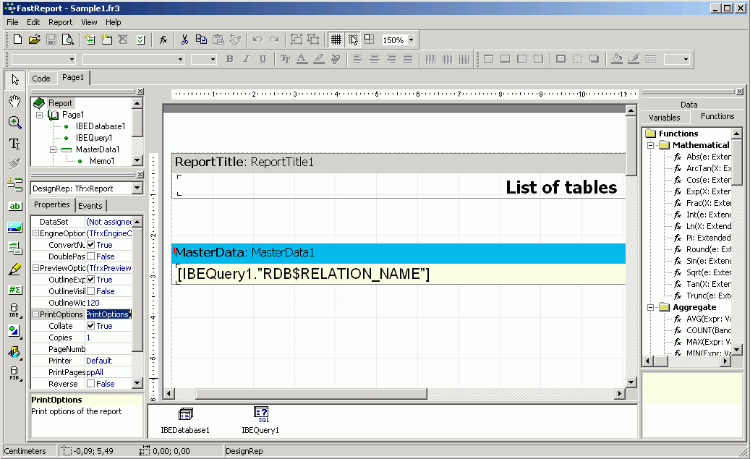
Task: Select the Hand tool
Action: (14, 100)
